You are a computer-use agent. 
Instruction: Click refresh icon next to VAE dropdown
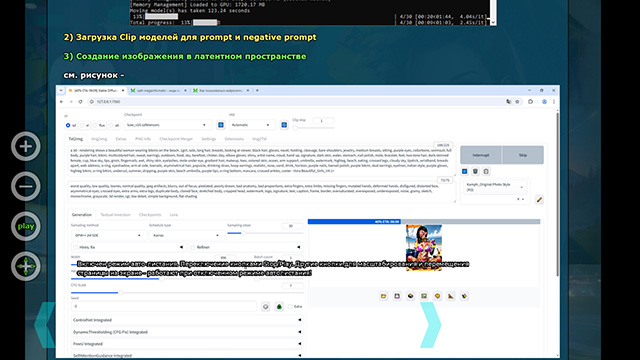pos(284,125)
